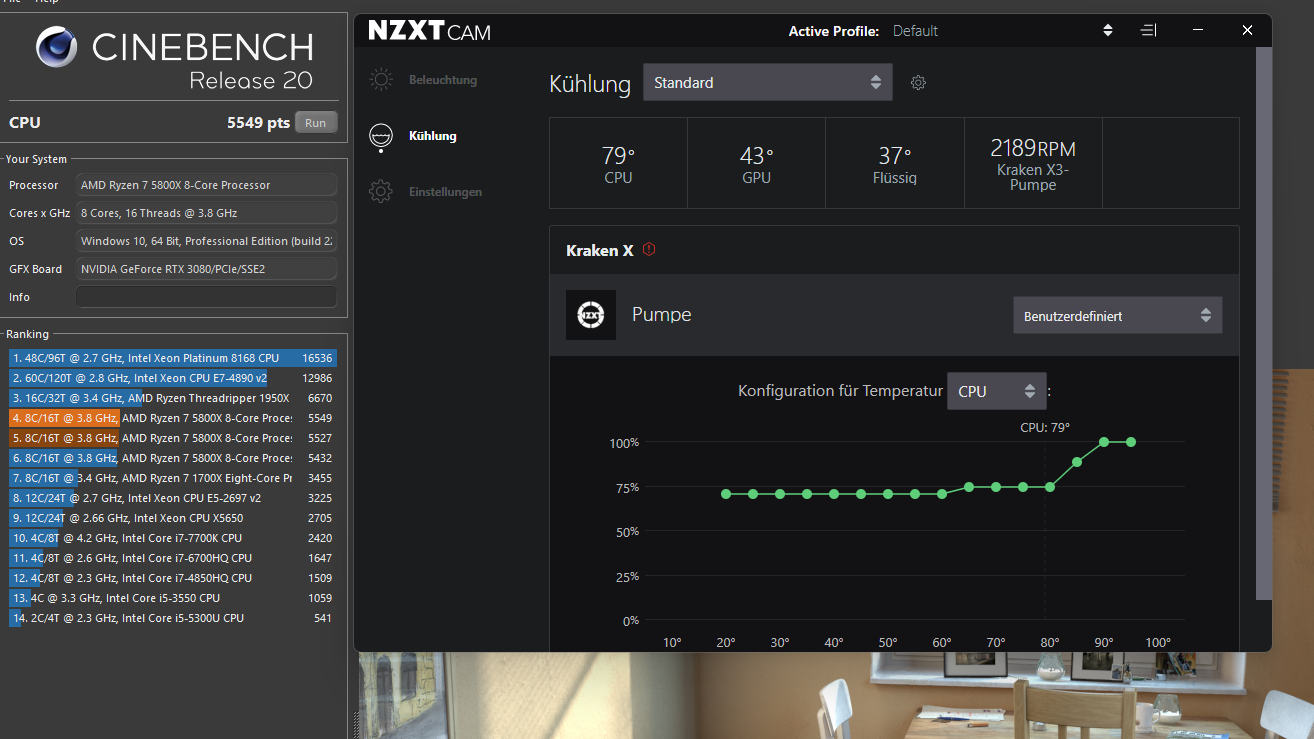Toggle NZXT CAM compact mode icon
Viewport: 1314px width, 739px height.
tap(1148, 31)
